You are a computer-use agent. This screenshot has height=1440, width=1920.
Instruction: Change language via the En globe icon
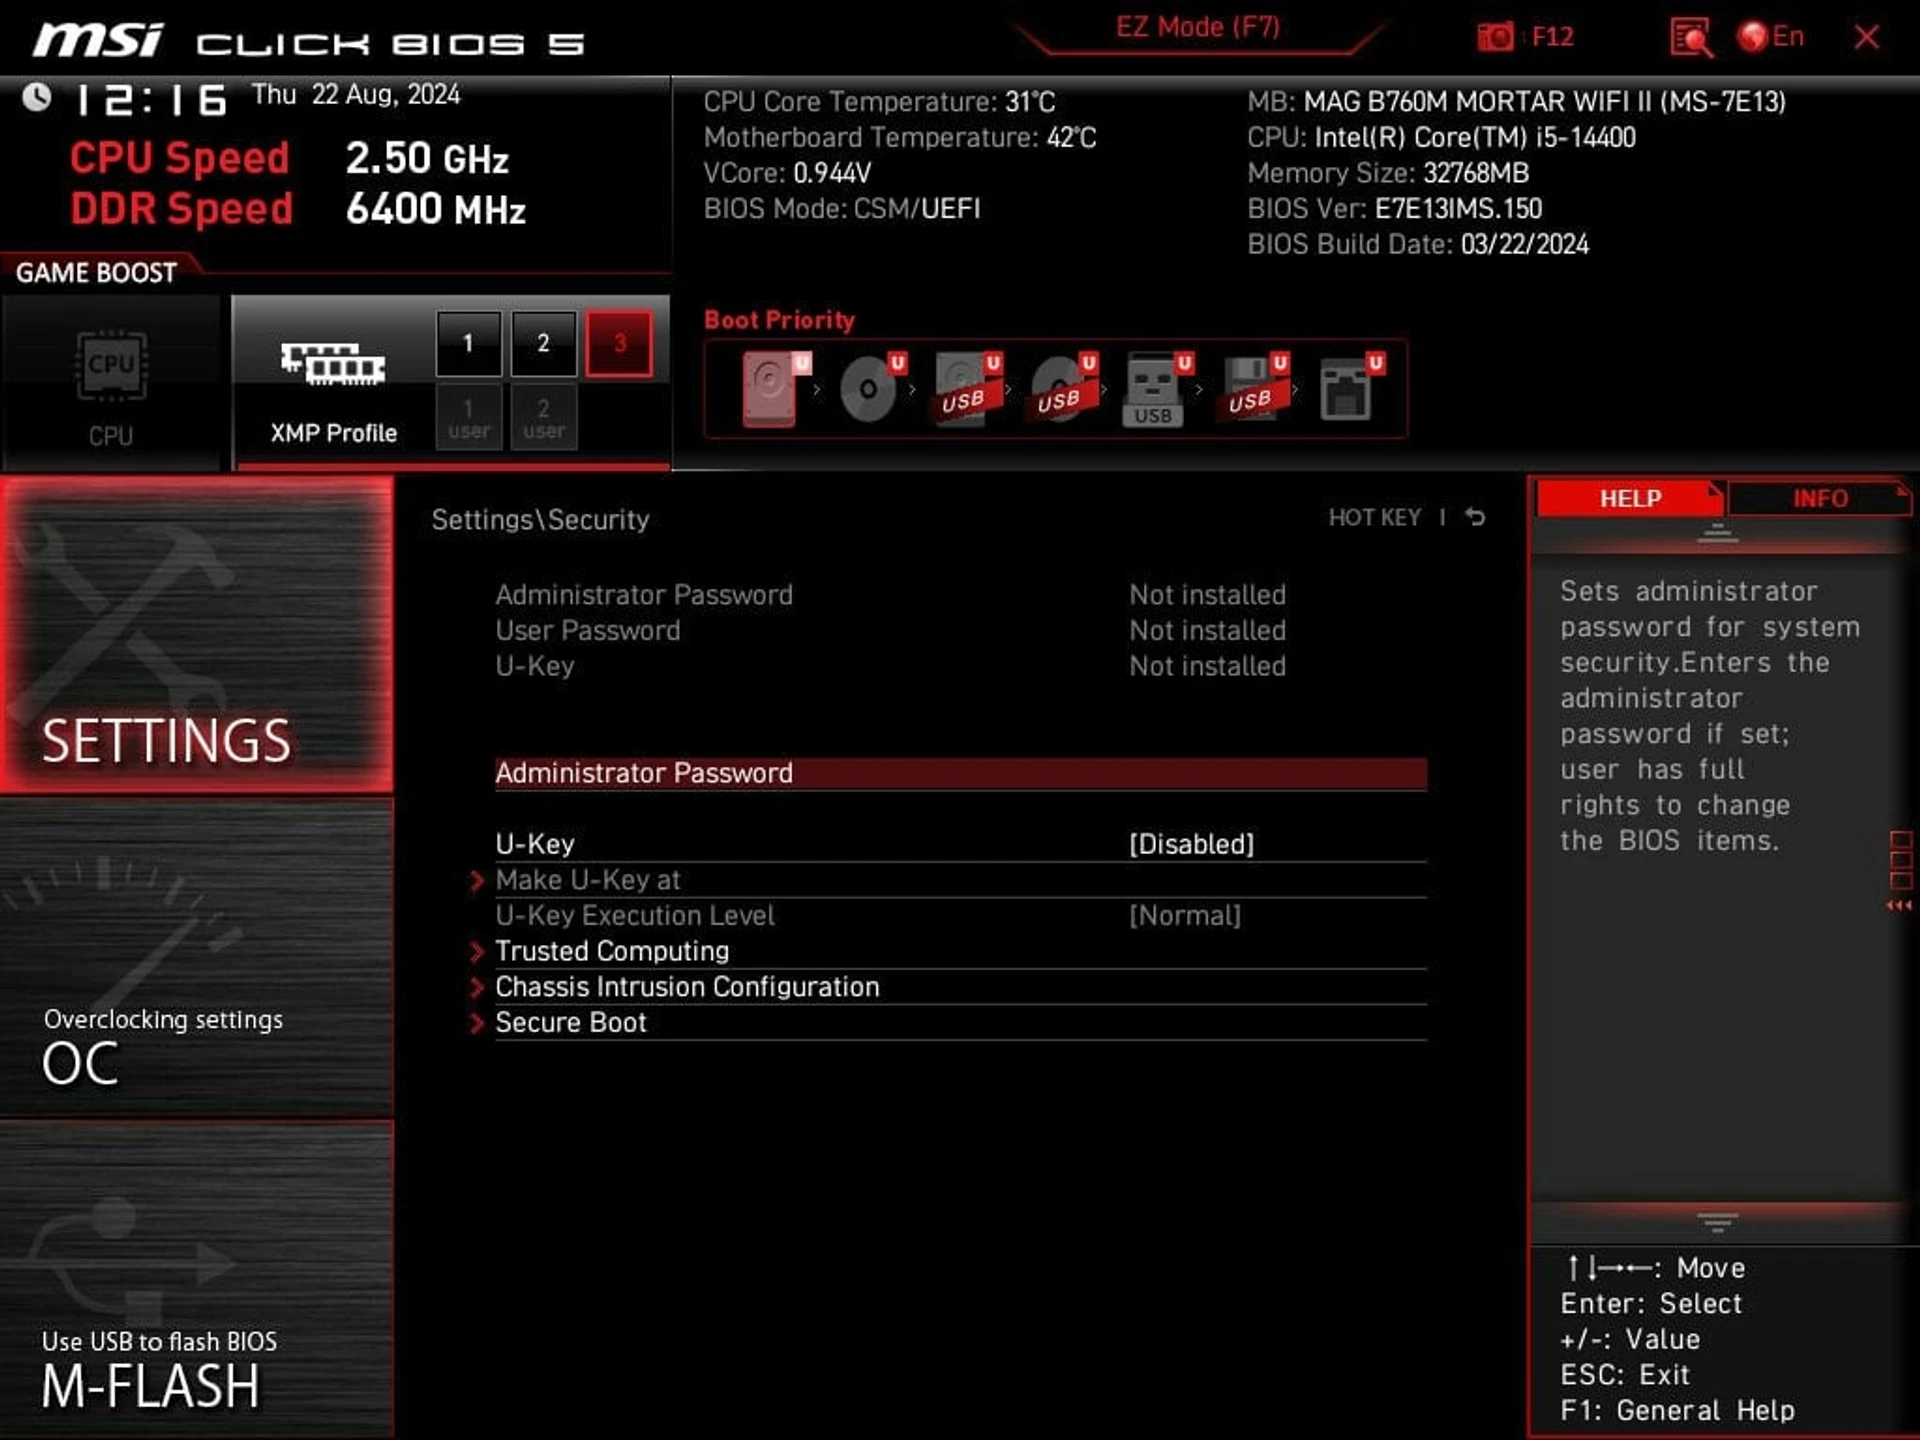coord(1771,37)
